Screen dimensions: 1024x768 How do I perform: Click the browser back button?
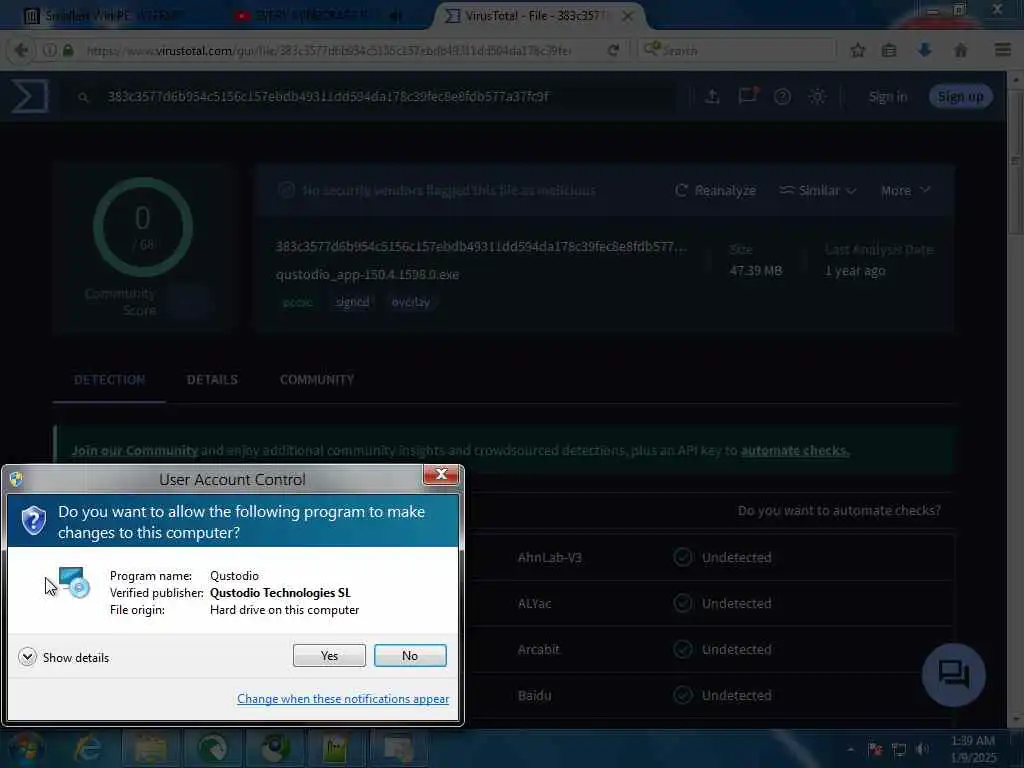click(x=22, y=50)
